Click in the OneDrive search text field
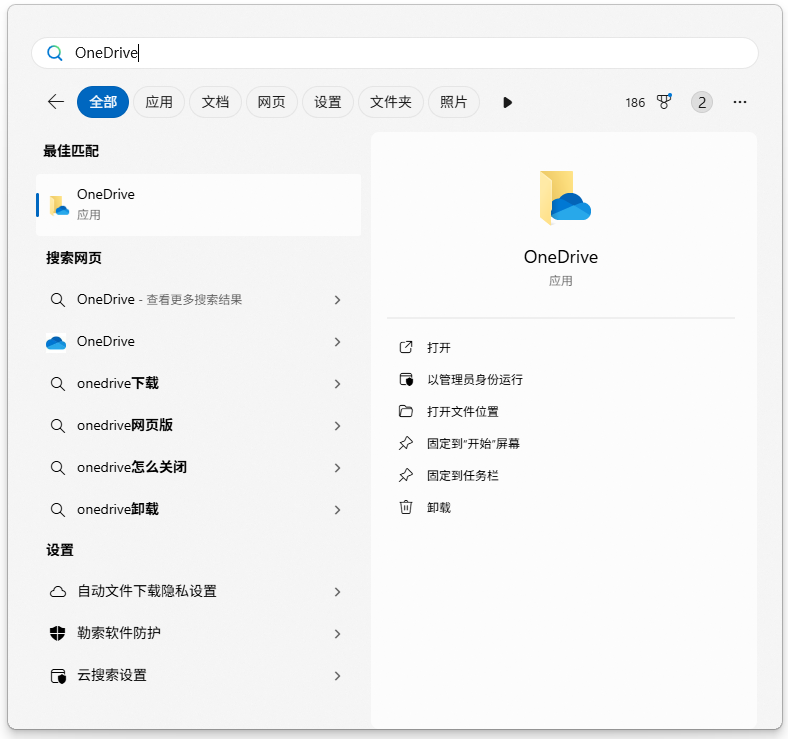Image resolution: width=788 pixels, height=739 pixels. click(395, 53)
